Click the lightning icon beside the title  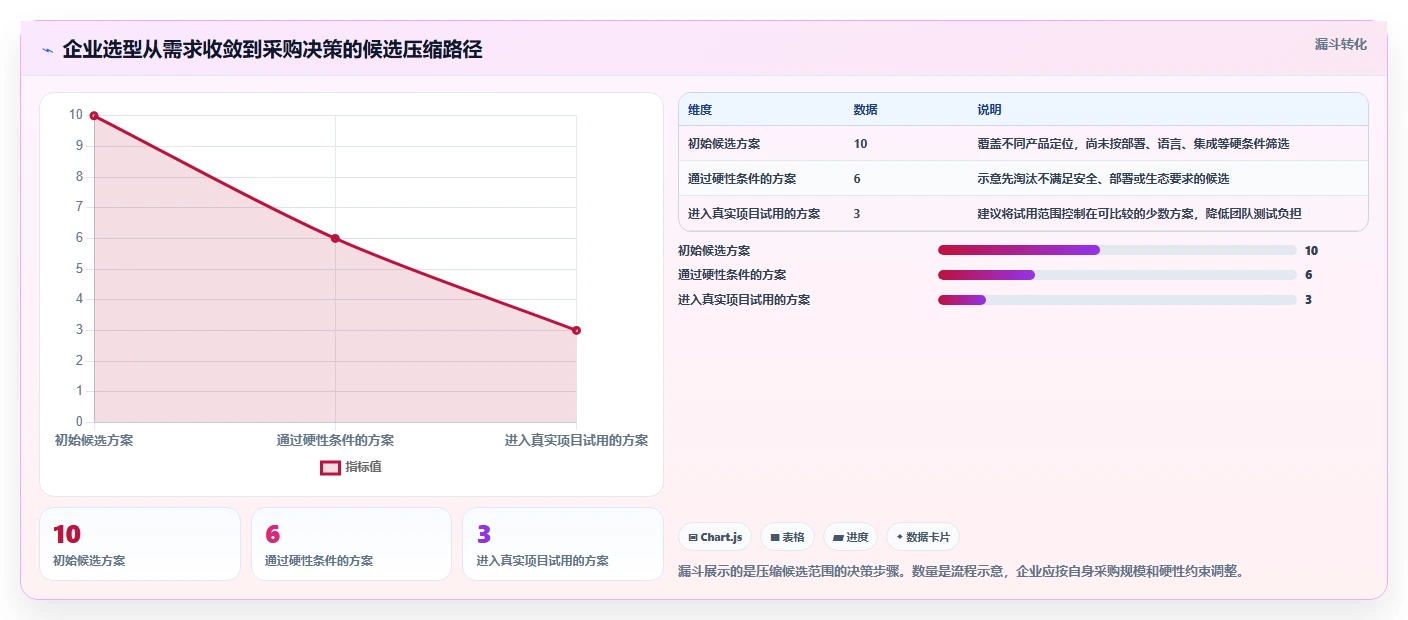pos(47,50)
